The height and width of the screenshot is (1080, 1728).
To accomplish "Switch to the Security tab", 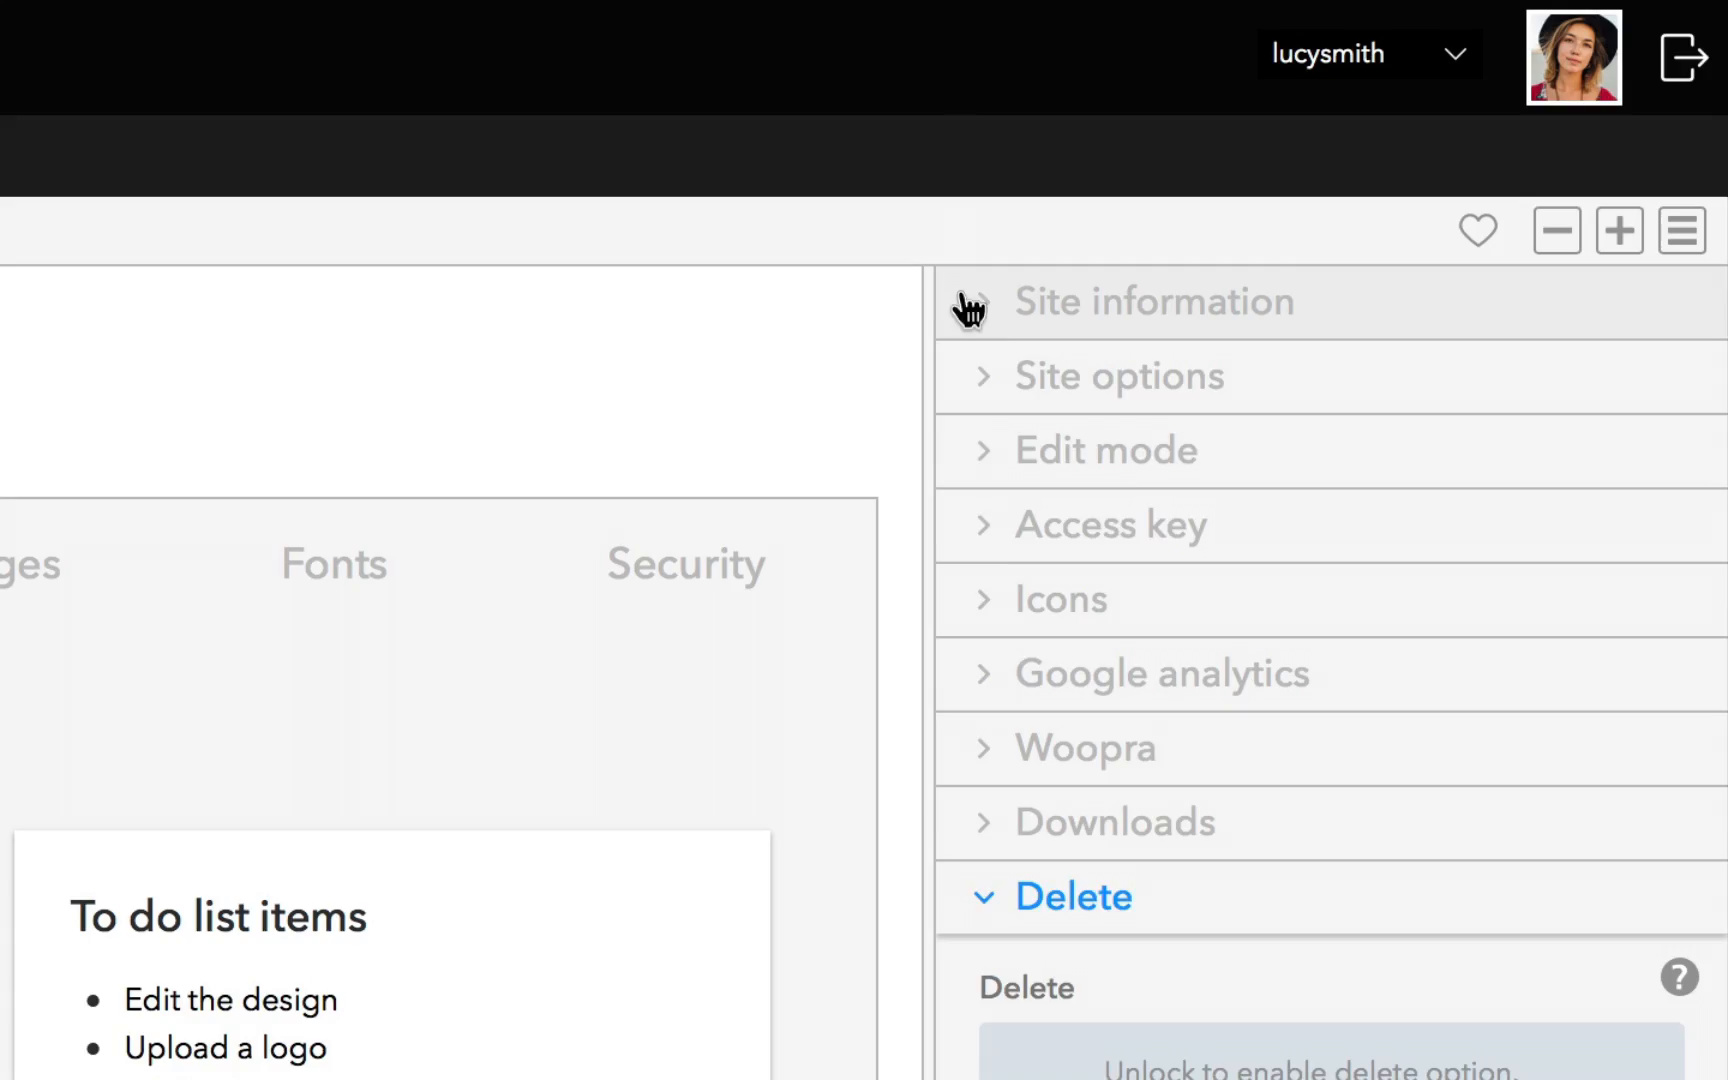I will click(x=686, y=565).
